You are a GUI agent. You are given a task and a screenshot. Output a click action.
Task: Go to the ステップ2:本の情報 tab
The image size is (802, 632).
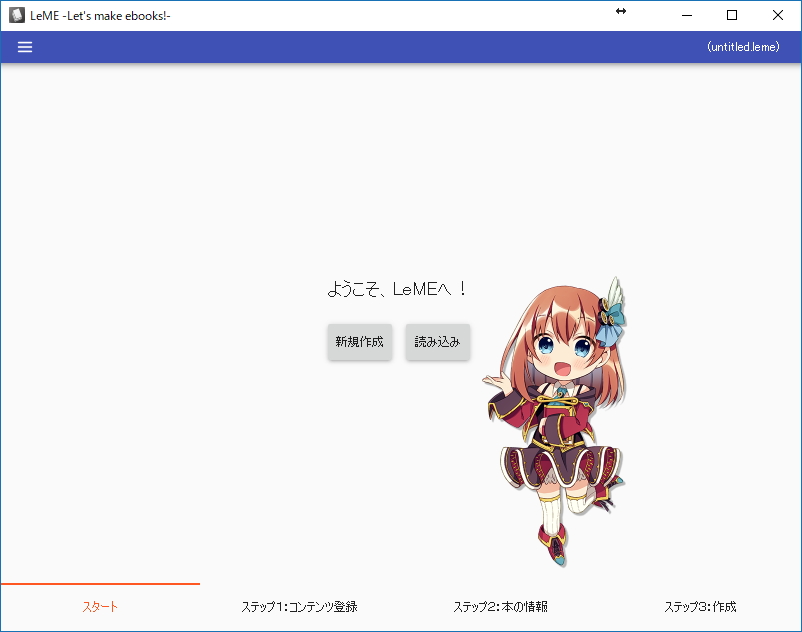(x=500, y=607)
